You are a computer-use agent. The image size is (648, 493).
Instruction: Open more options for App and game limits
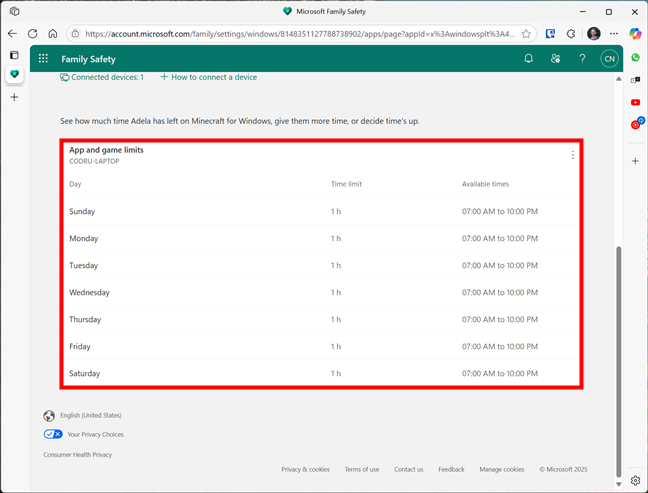(572, 155)
